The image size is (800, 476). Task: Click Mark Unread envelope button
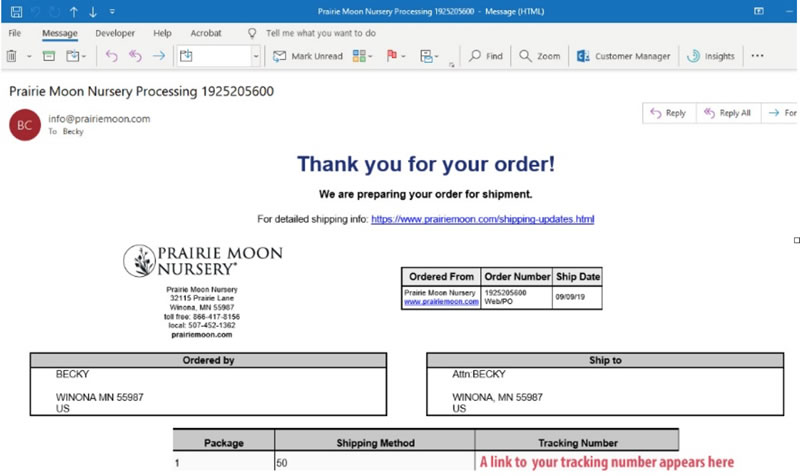coord(307,56)
